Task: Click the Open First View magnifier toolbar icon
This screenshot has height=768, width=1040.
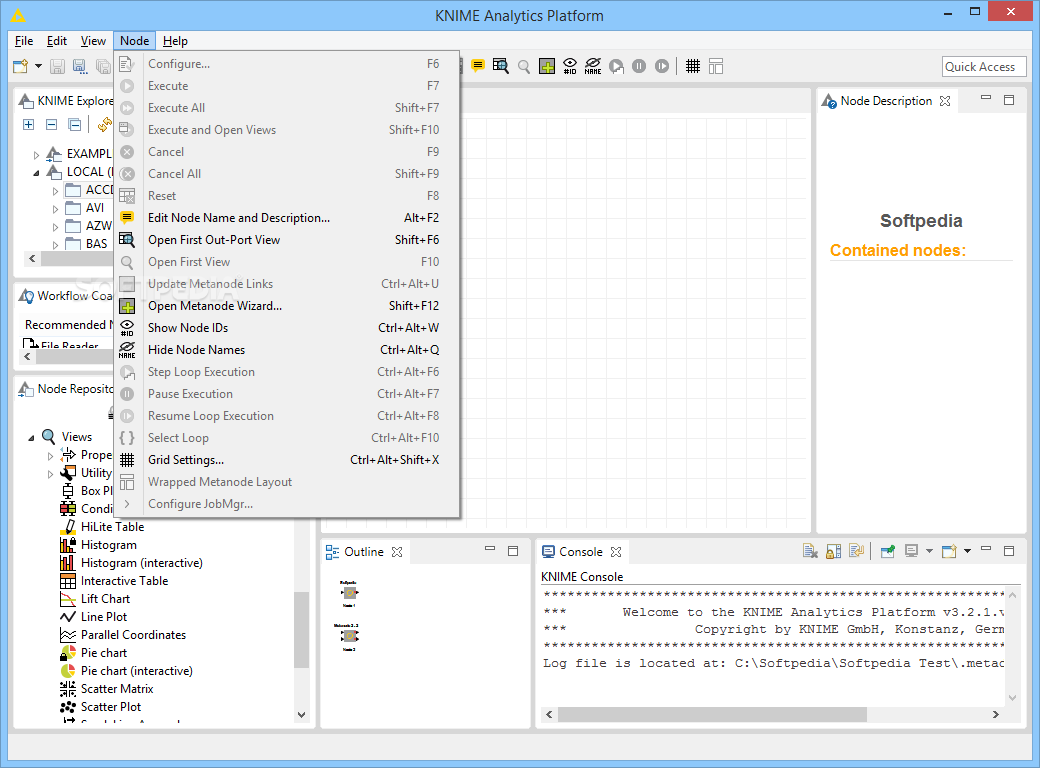Action: 524,66
